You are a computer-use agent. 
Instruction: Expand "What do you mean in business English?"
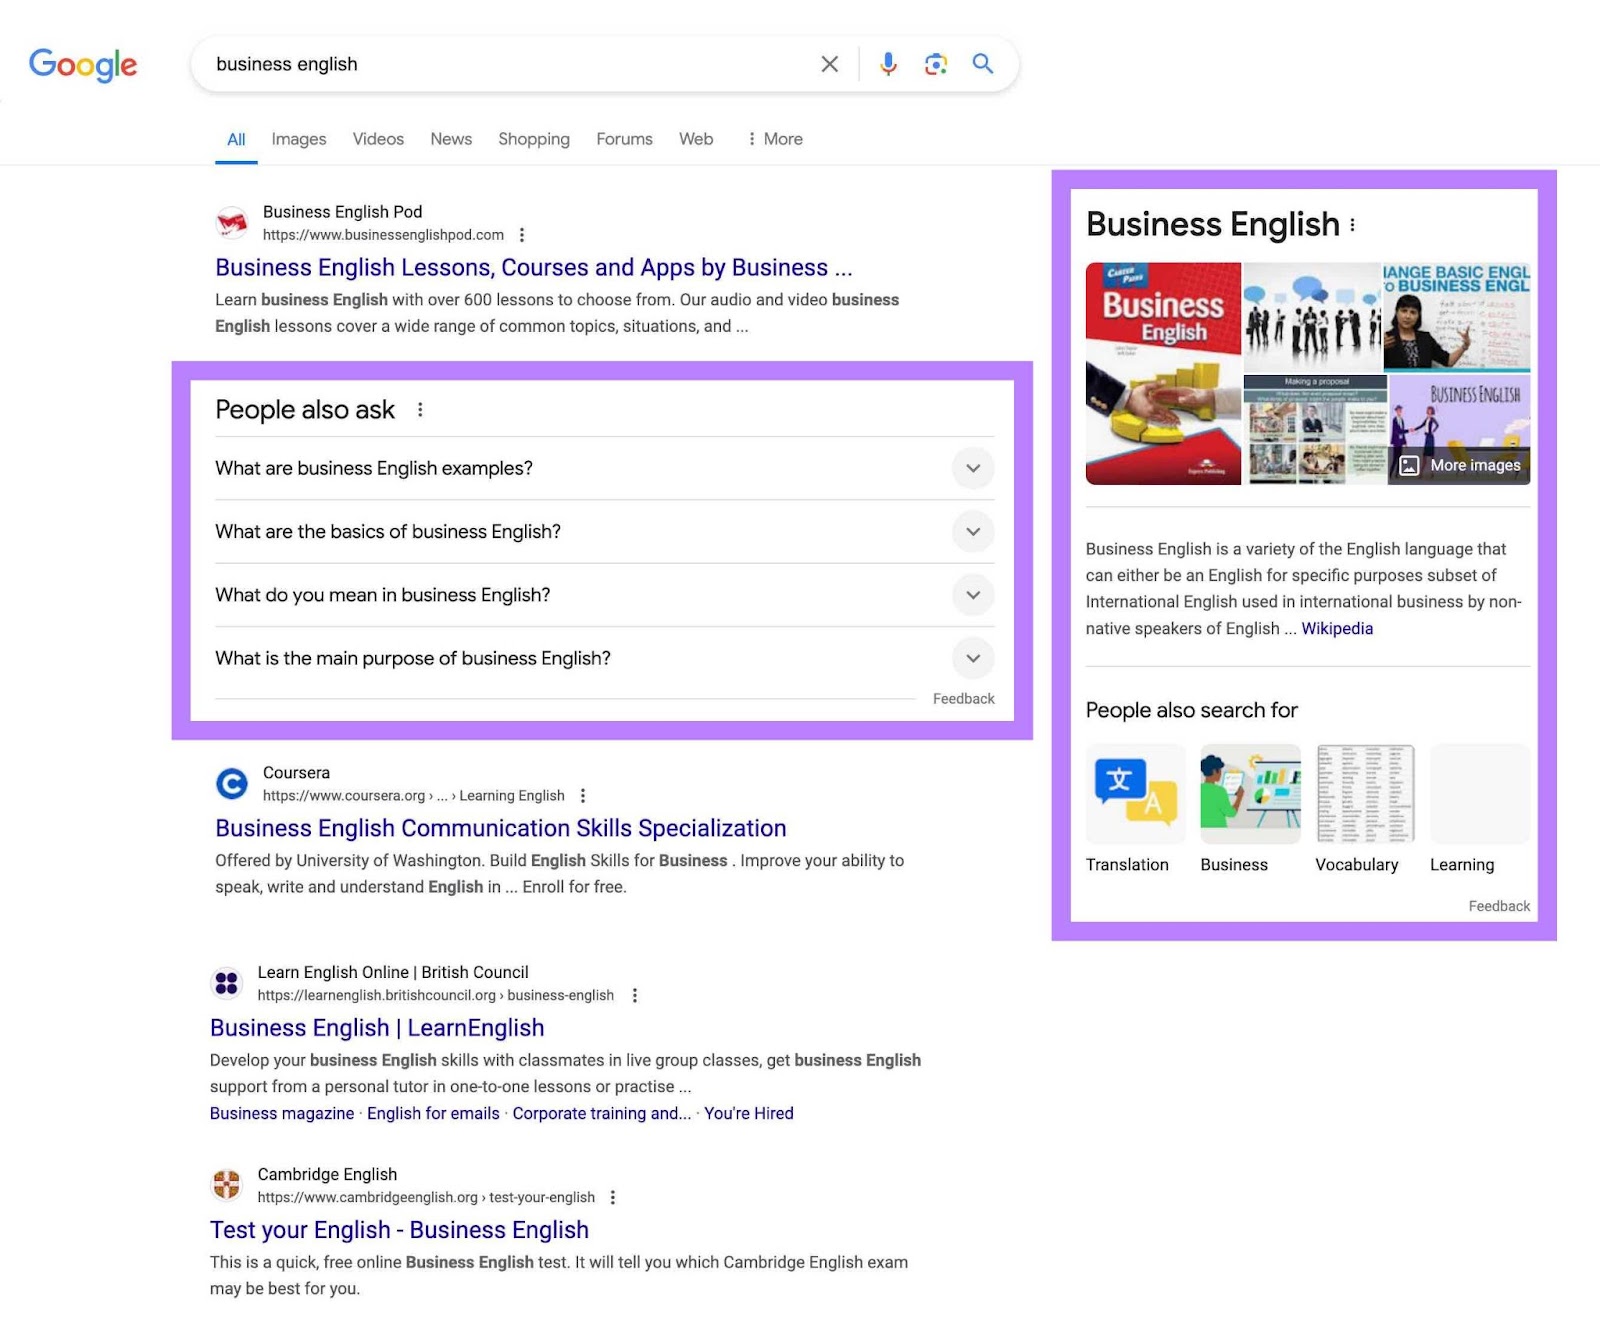coord(971,595)
